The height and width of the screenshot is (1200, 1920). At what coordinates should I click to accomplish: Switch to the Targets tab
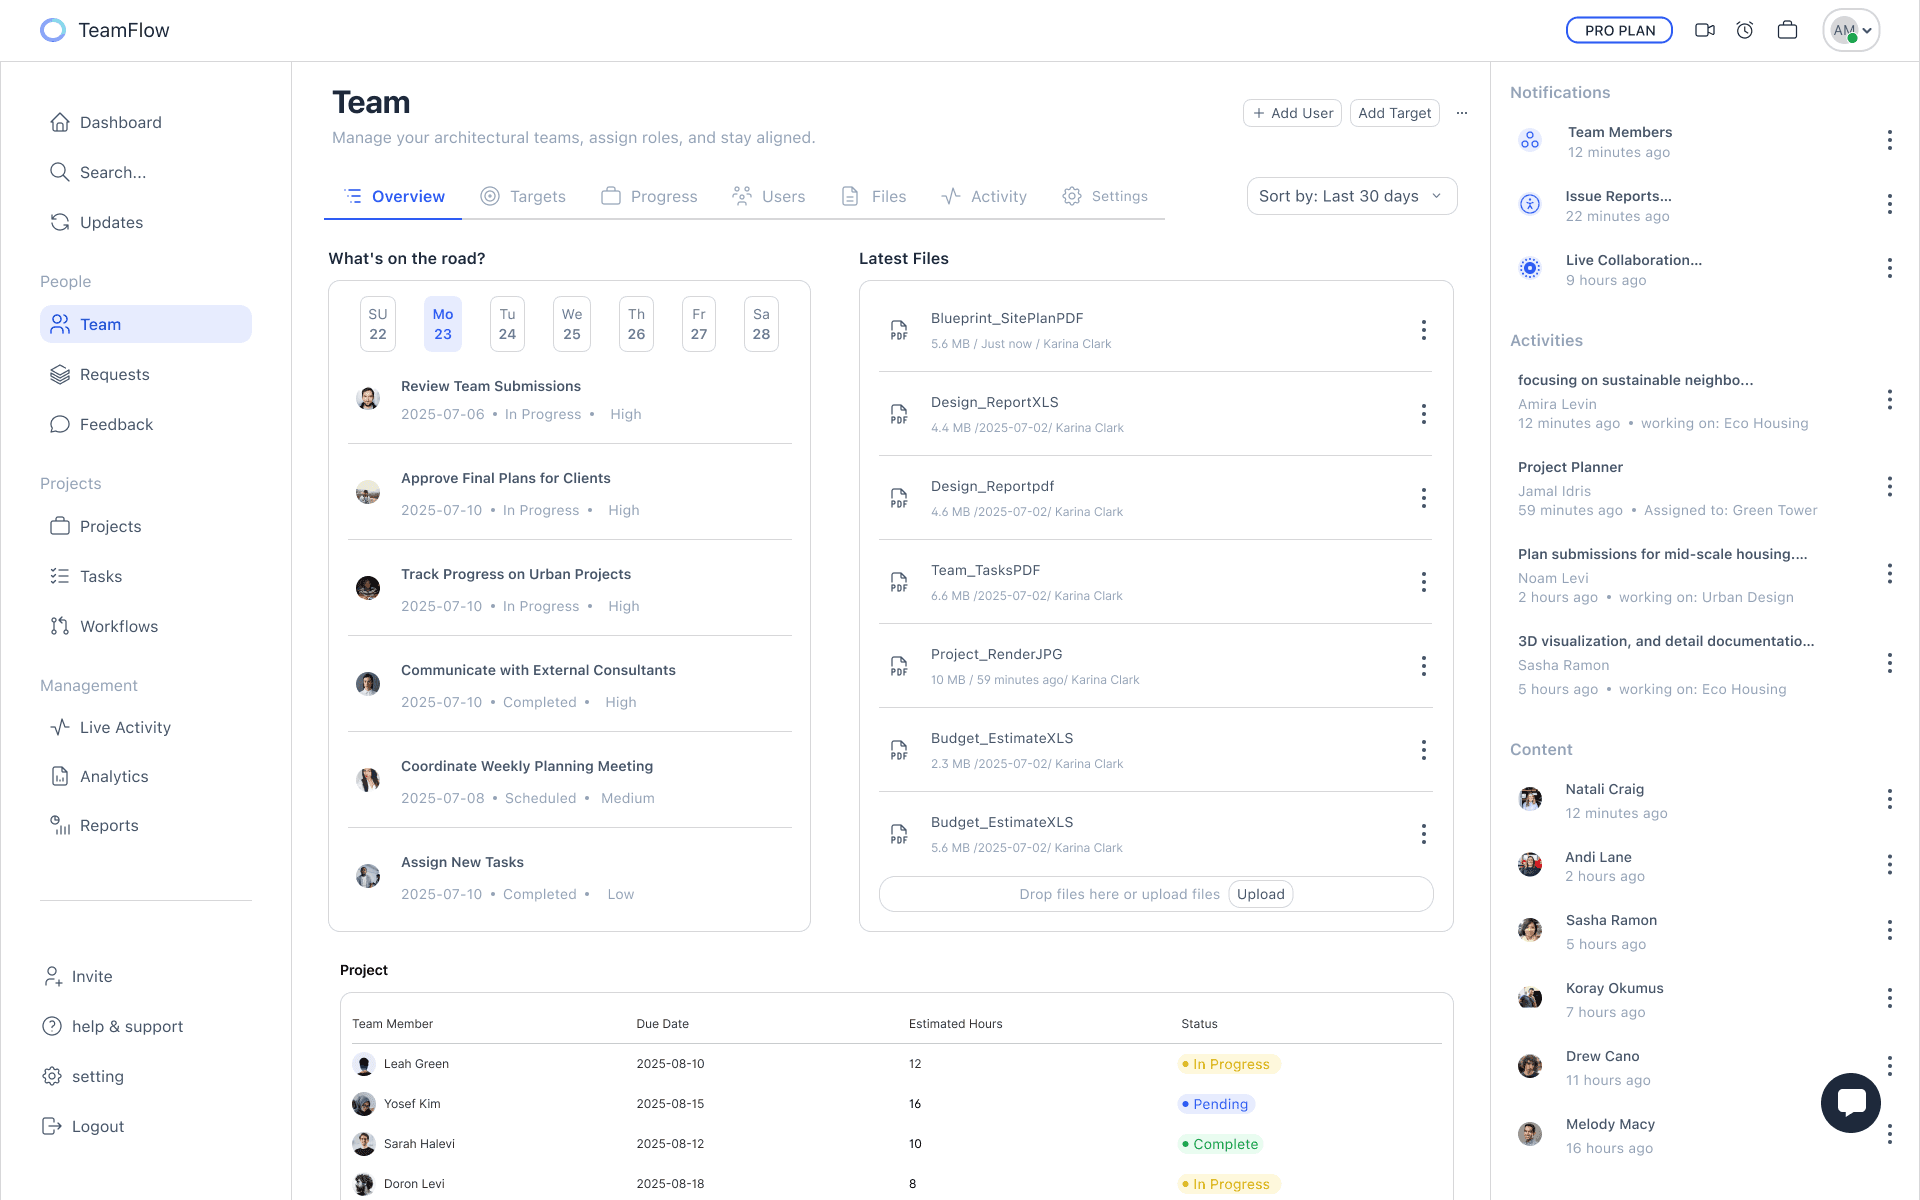523,196
